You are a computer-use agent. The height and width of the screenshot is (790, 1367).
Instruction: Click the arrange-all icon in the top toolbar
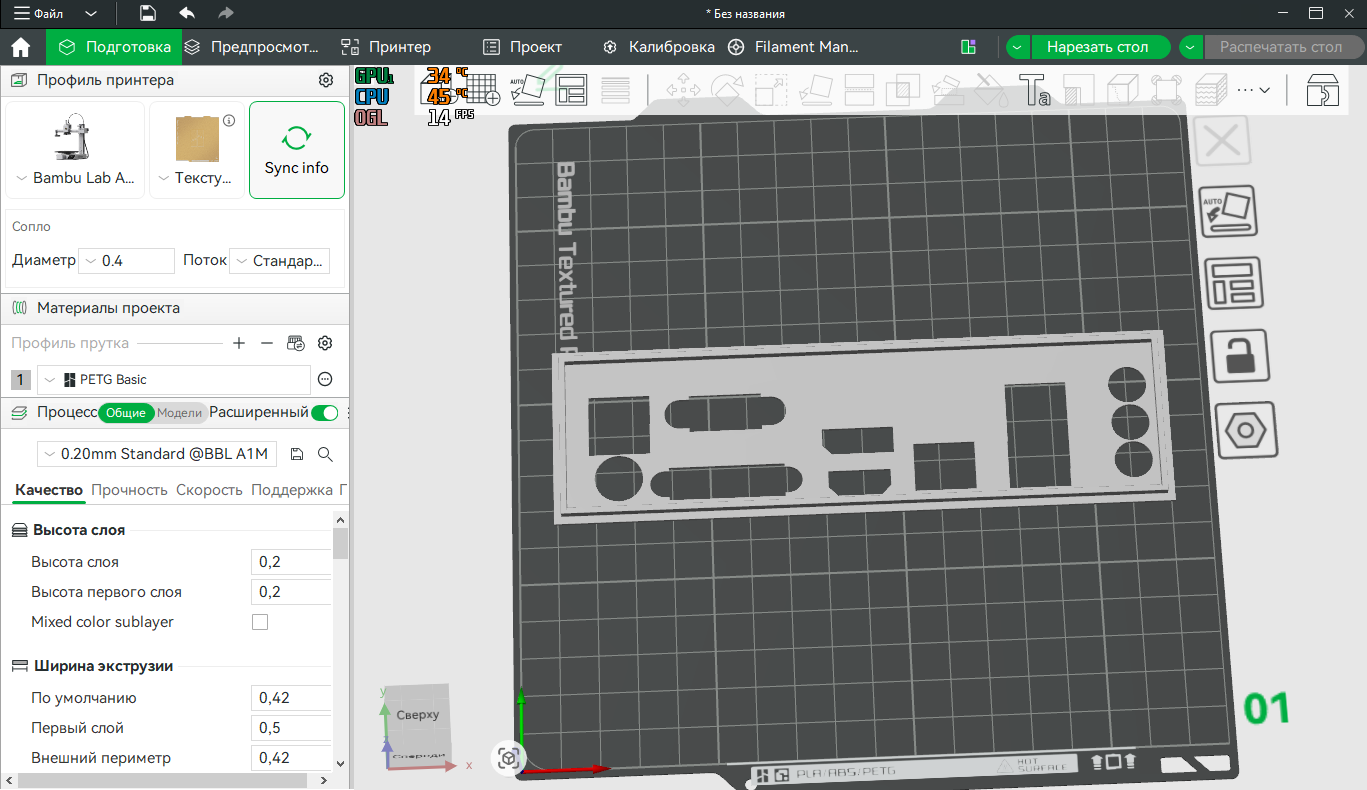click(571, 89)
